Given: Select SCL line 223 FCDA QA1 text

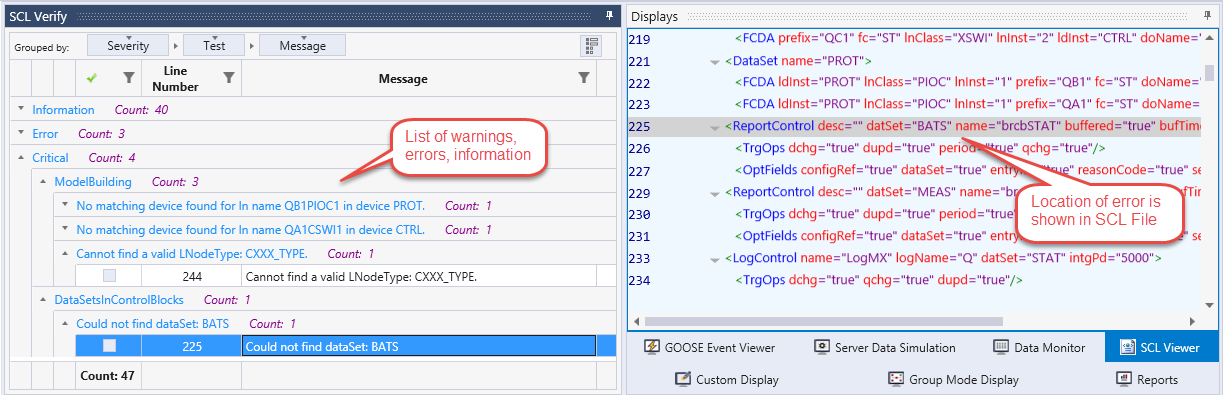Looking at the screenshot, I should (x=967, y=105).
